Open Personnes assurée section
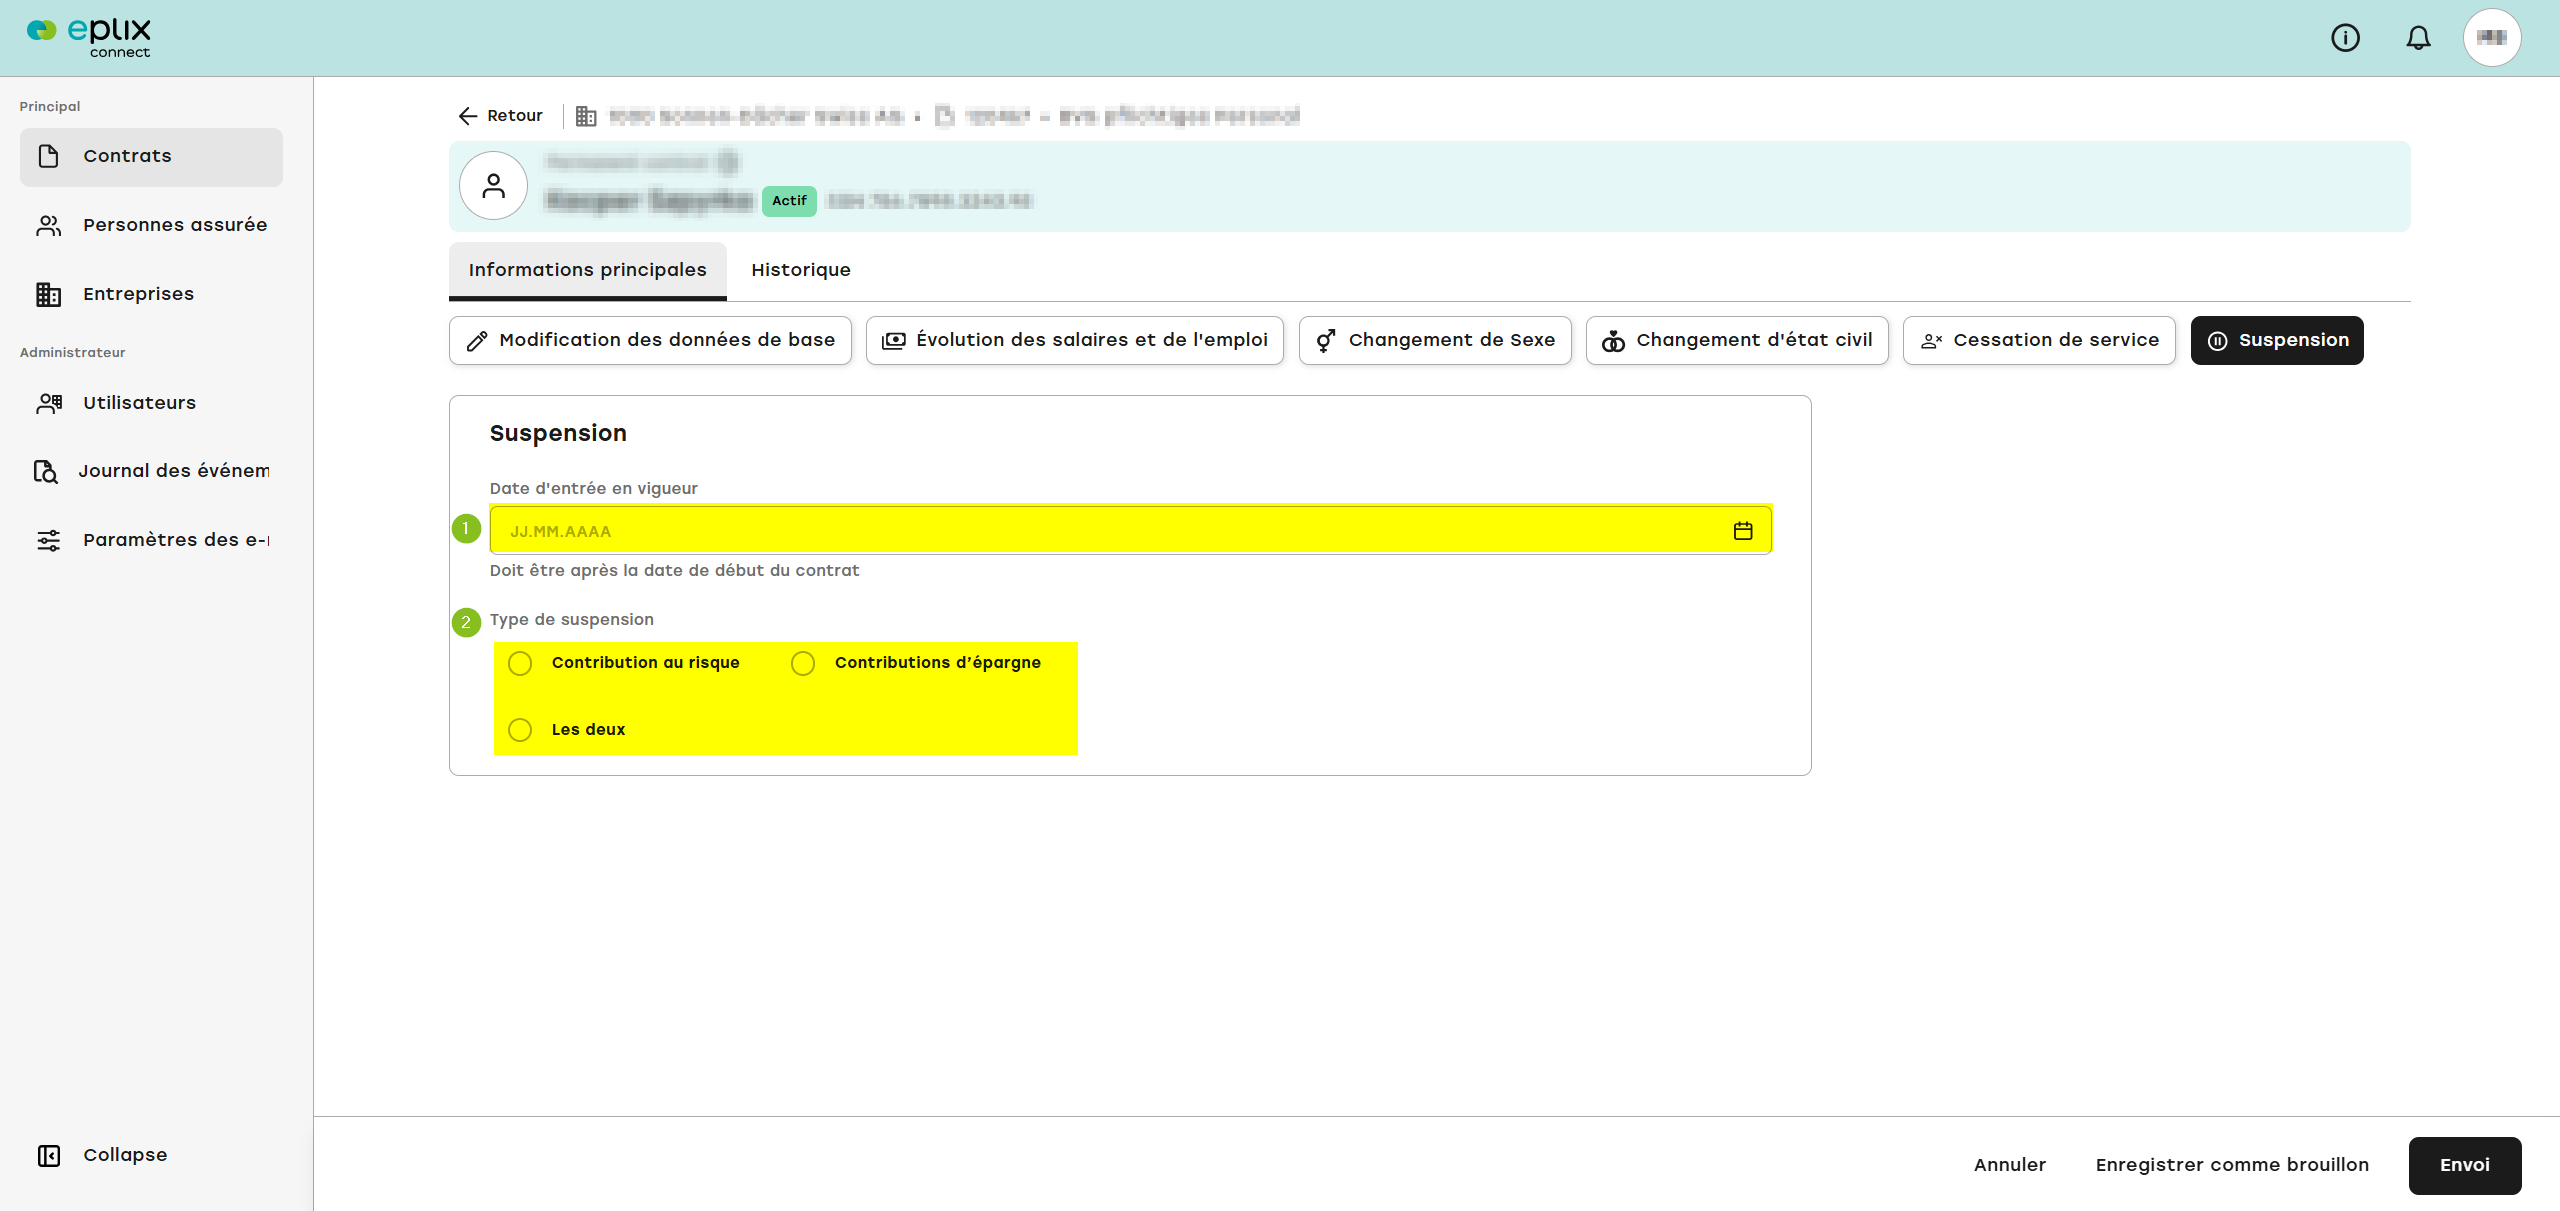This screenshot has height=1211, width=2560. (x=151, y=225)
